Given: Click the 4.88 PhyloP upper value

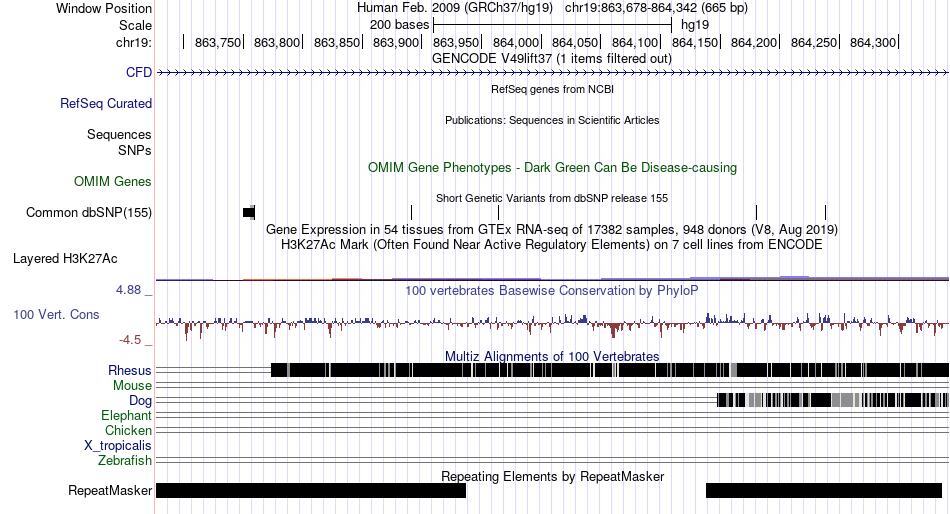Looking at the screenshot, I should pyautogui.click(x=128, y=290).
